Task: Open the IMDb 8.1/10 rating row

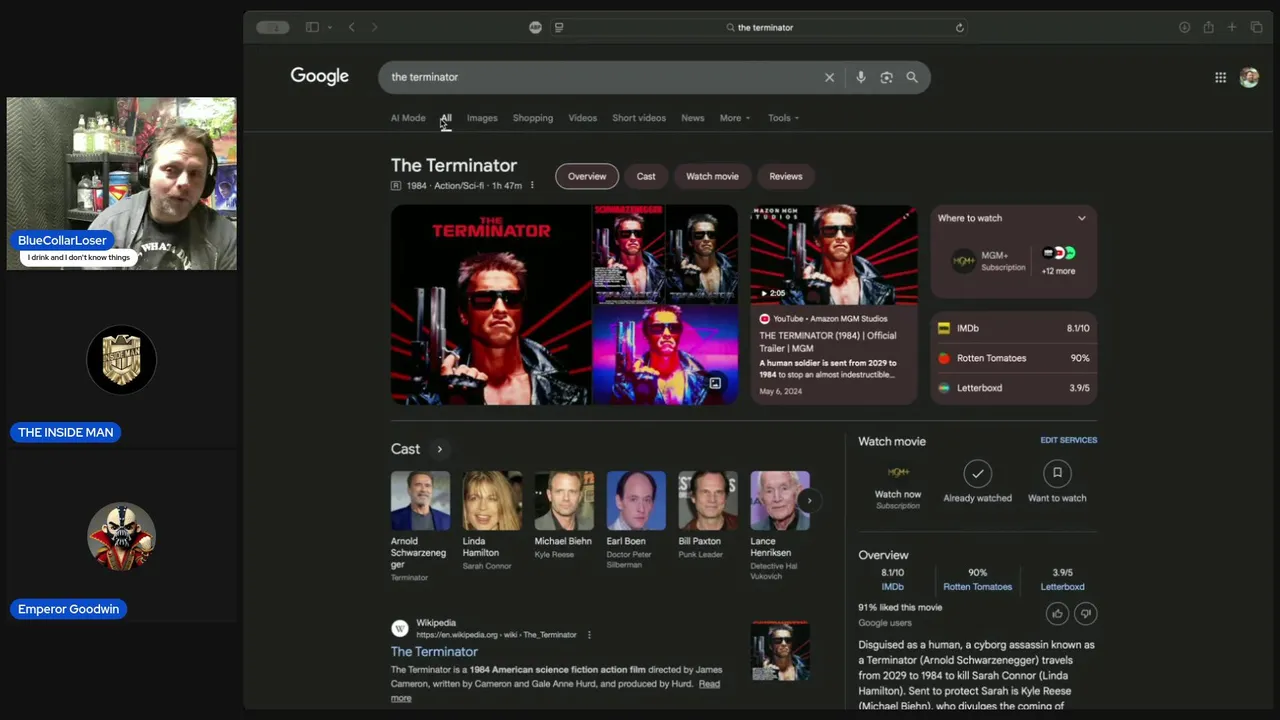Action: [x=1014, y=328]
